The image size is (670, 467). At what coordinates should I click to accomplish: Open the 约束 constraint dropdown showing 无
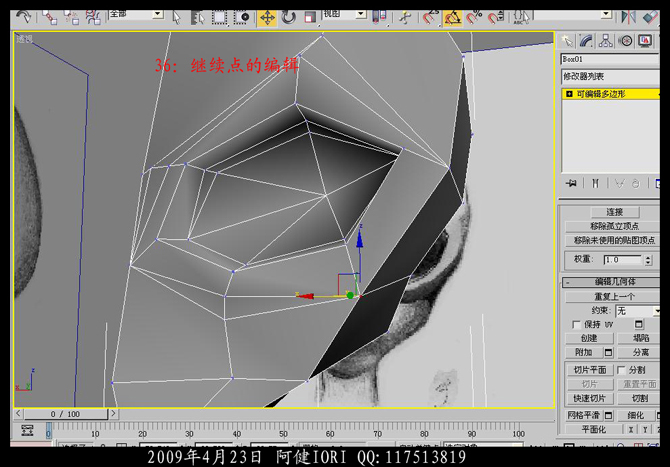click(638, 311)
